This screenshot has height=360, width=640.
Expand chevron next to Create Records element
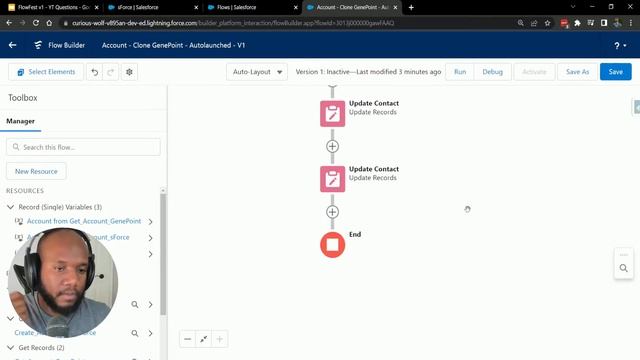(x=151, y=333)
